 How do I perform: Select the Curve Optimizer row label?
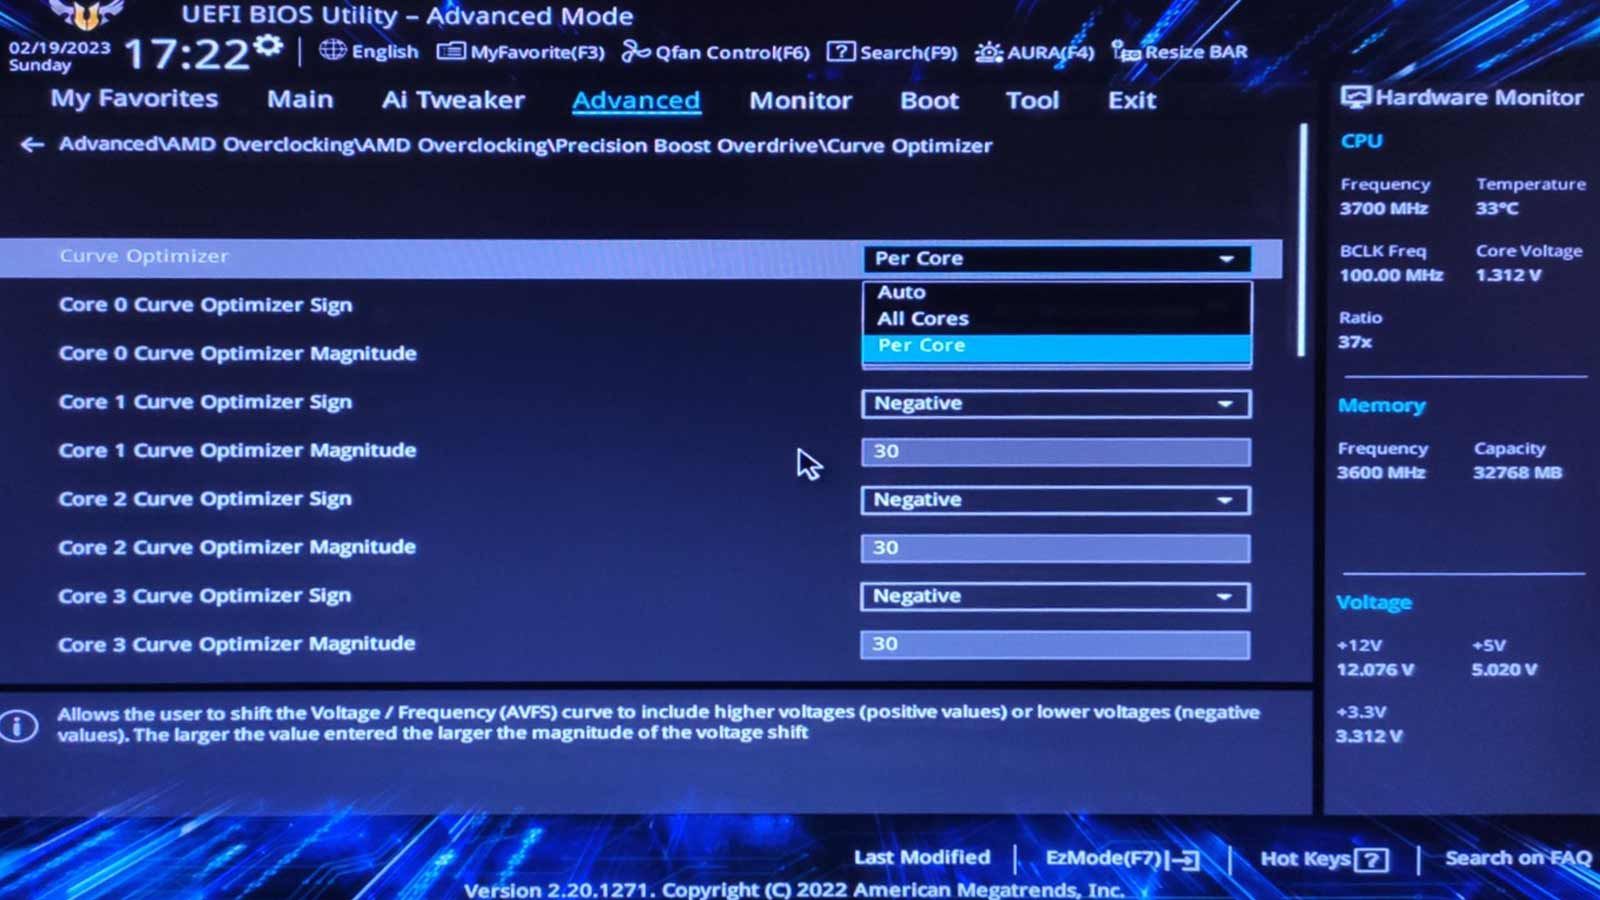point(144,256)
